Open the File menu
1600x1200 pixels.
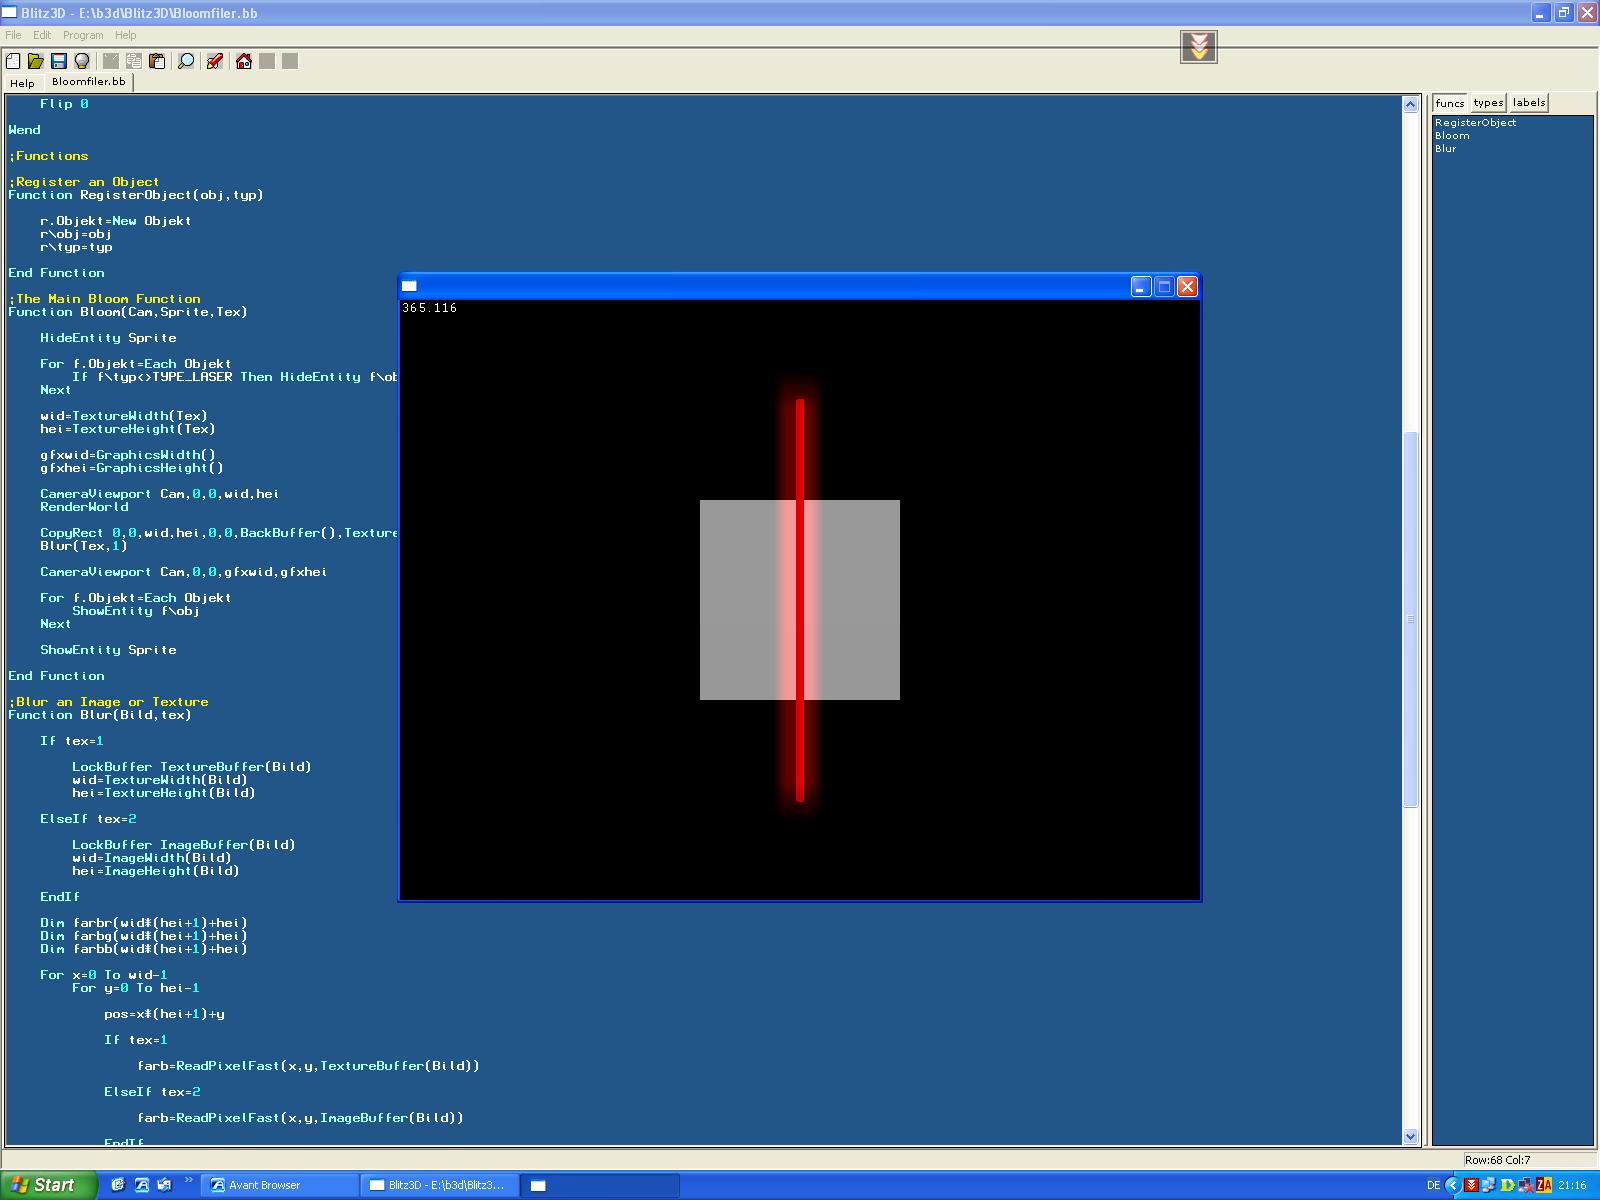[x=13, y=35]
